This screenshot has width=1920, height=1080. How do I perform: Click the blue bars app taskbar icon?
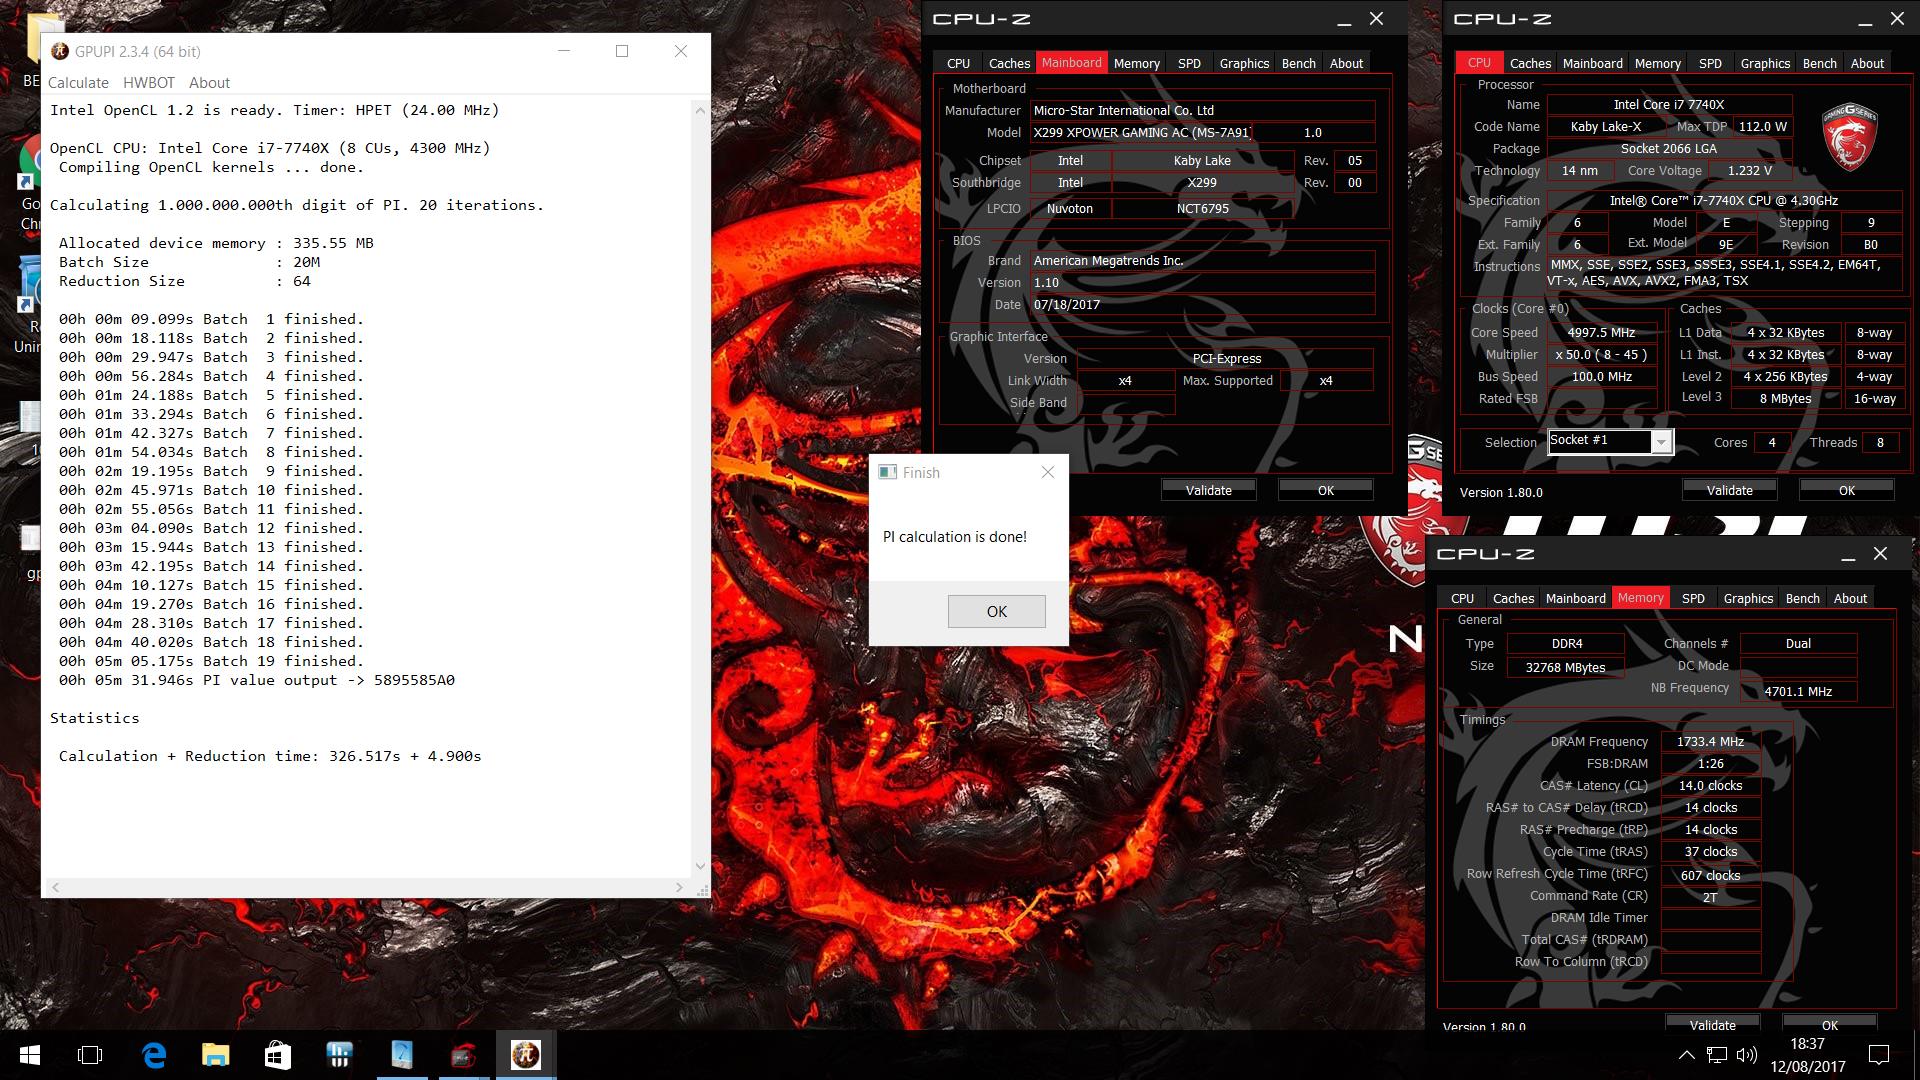pos(340,1055)
